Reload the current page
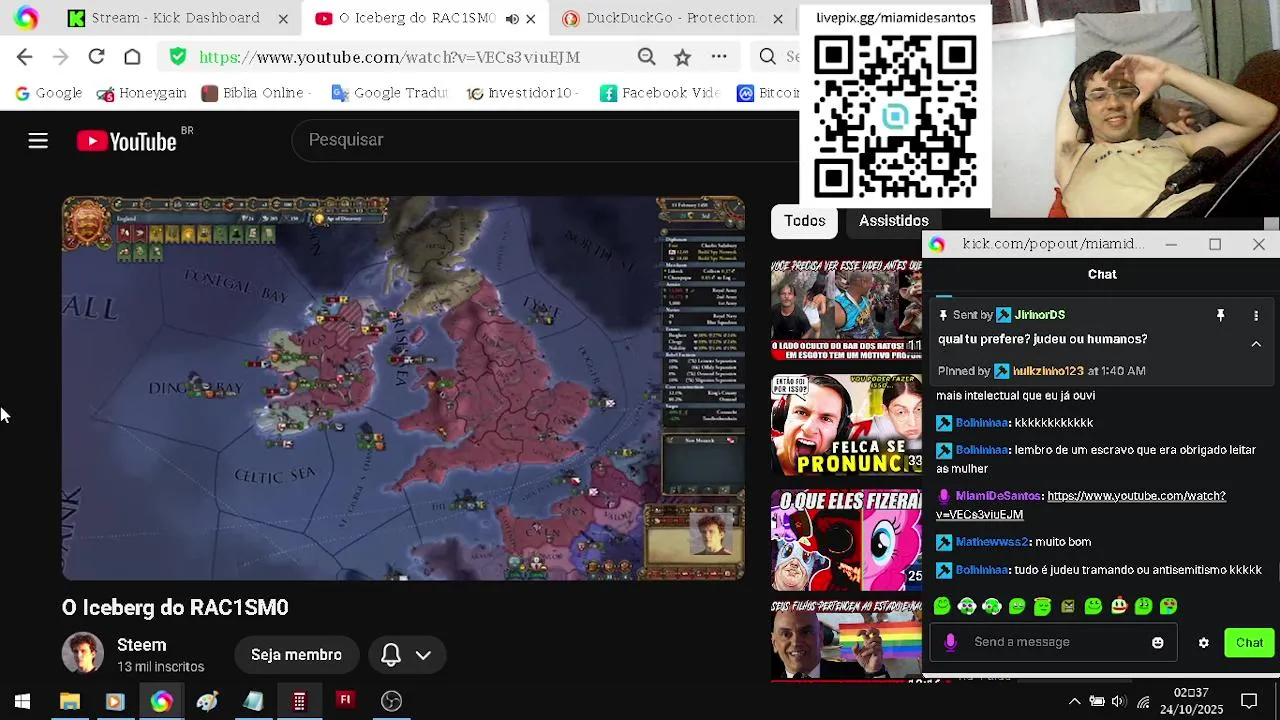The image size is (1280, 720). pyautogui.click(x=96, y=57)
